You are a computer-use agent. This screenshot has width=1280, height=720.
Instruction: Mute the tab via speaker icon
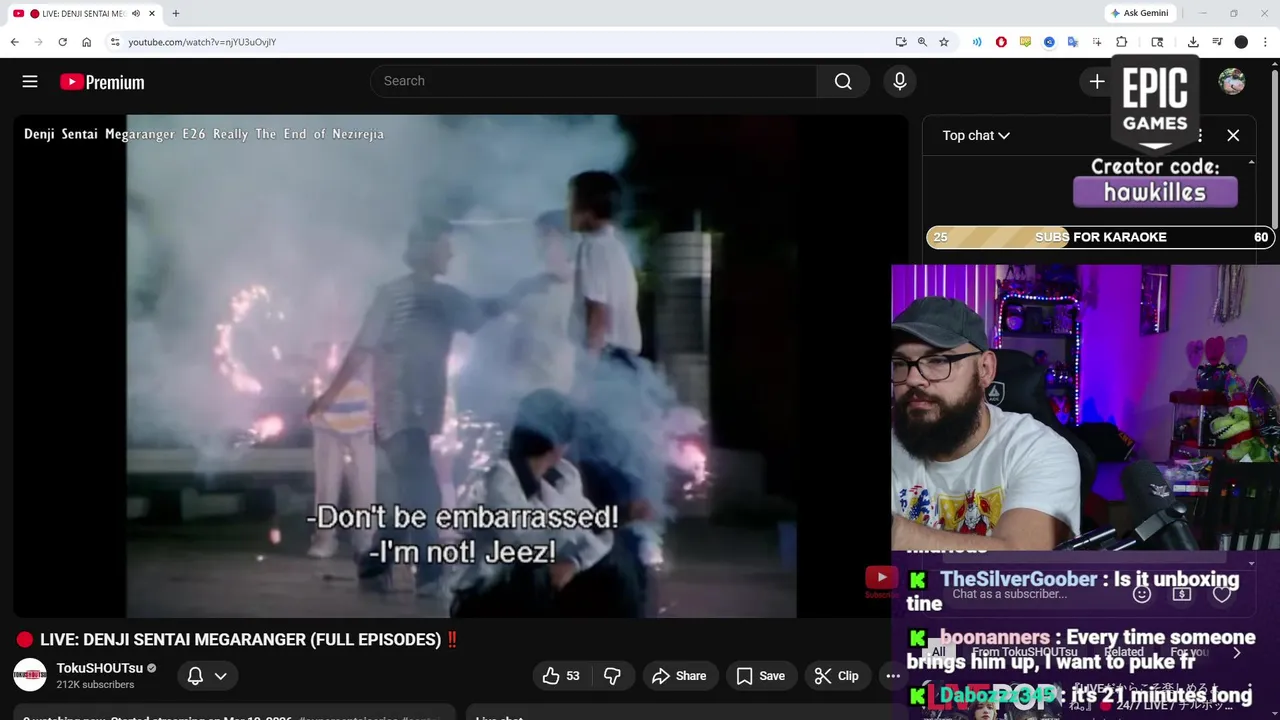[136, 13]
